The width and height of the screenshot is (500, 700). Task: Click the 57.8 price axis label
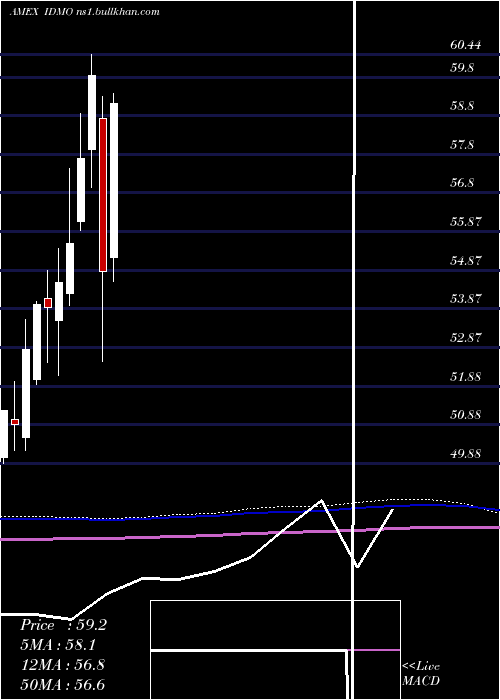click(462, 145)
